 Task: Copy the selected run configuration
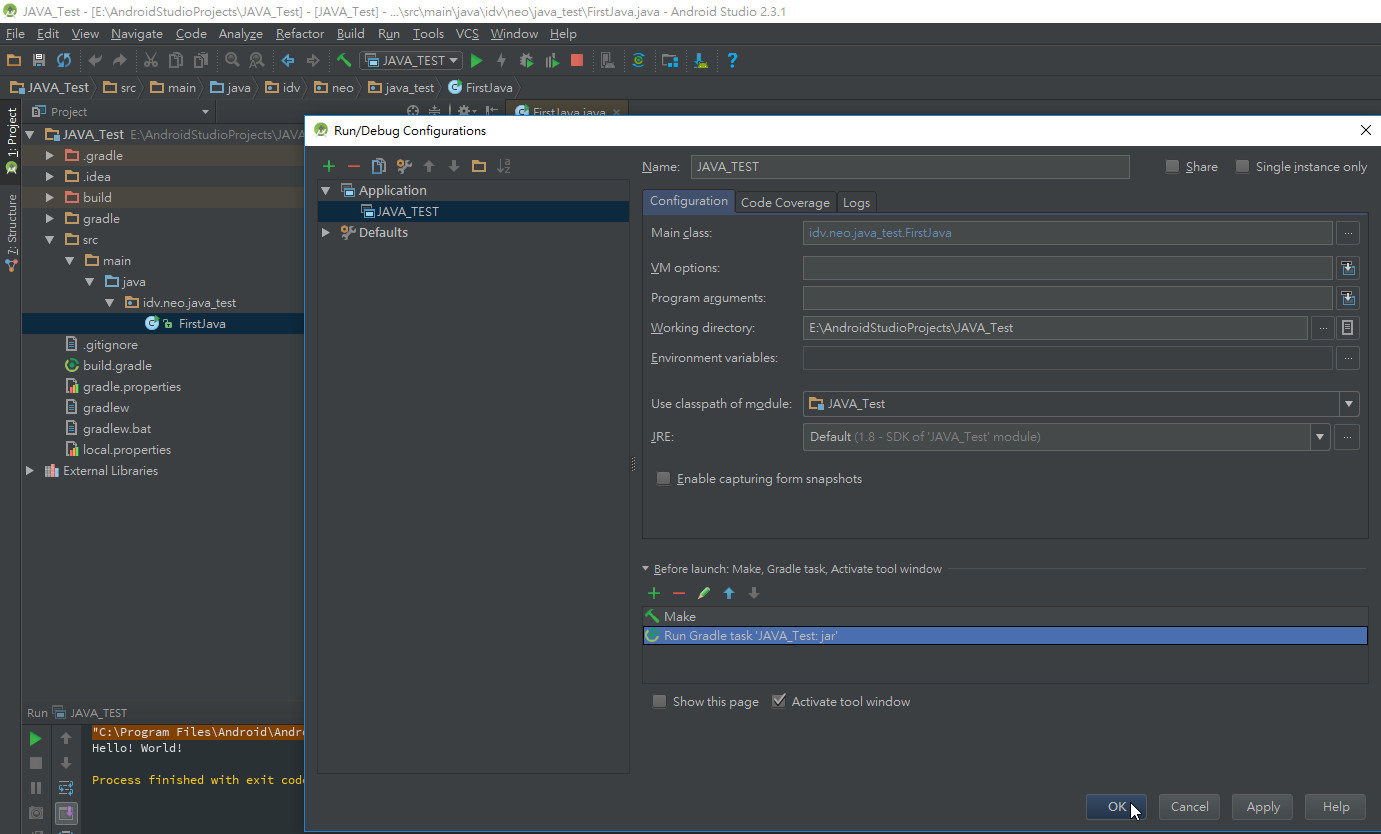(379, 166)
